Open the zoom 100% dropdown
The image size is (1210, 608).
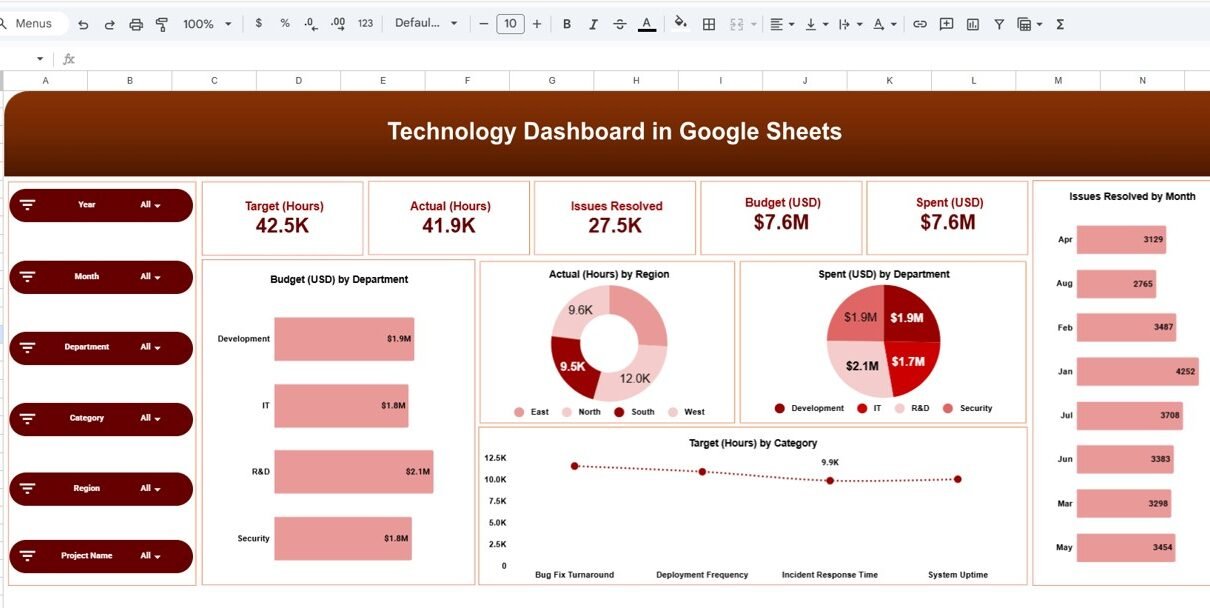pyautogui.click(x=207, y=24)
